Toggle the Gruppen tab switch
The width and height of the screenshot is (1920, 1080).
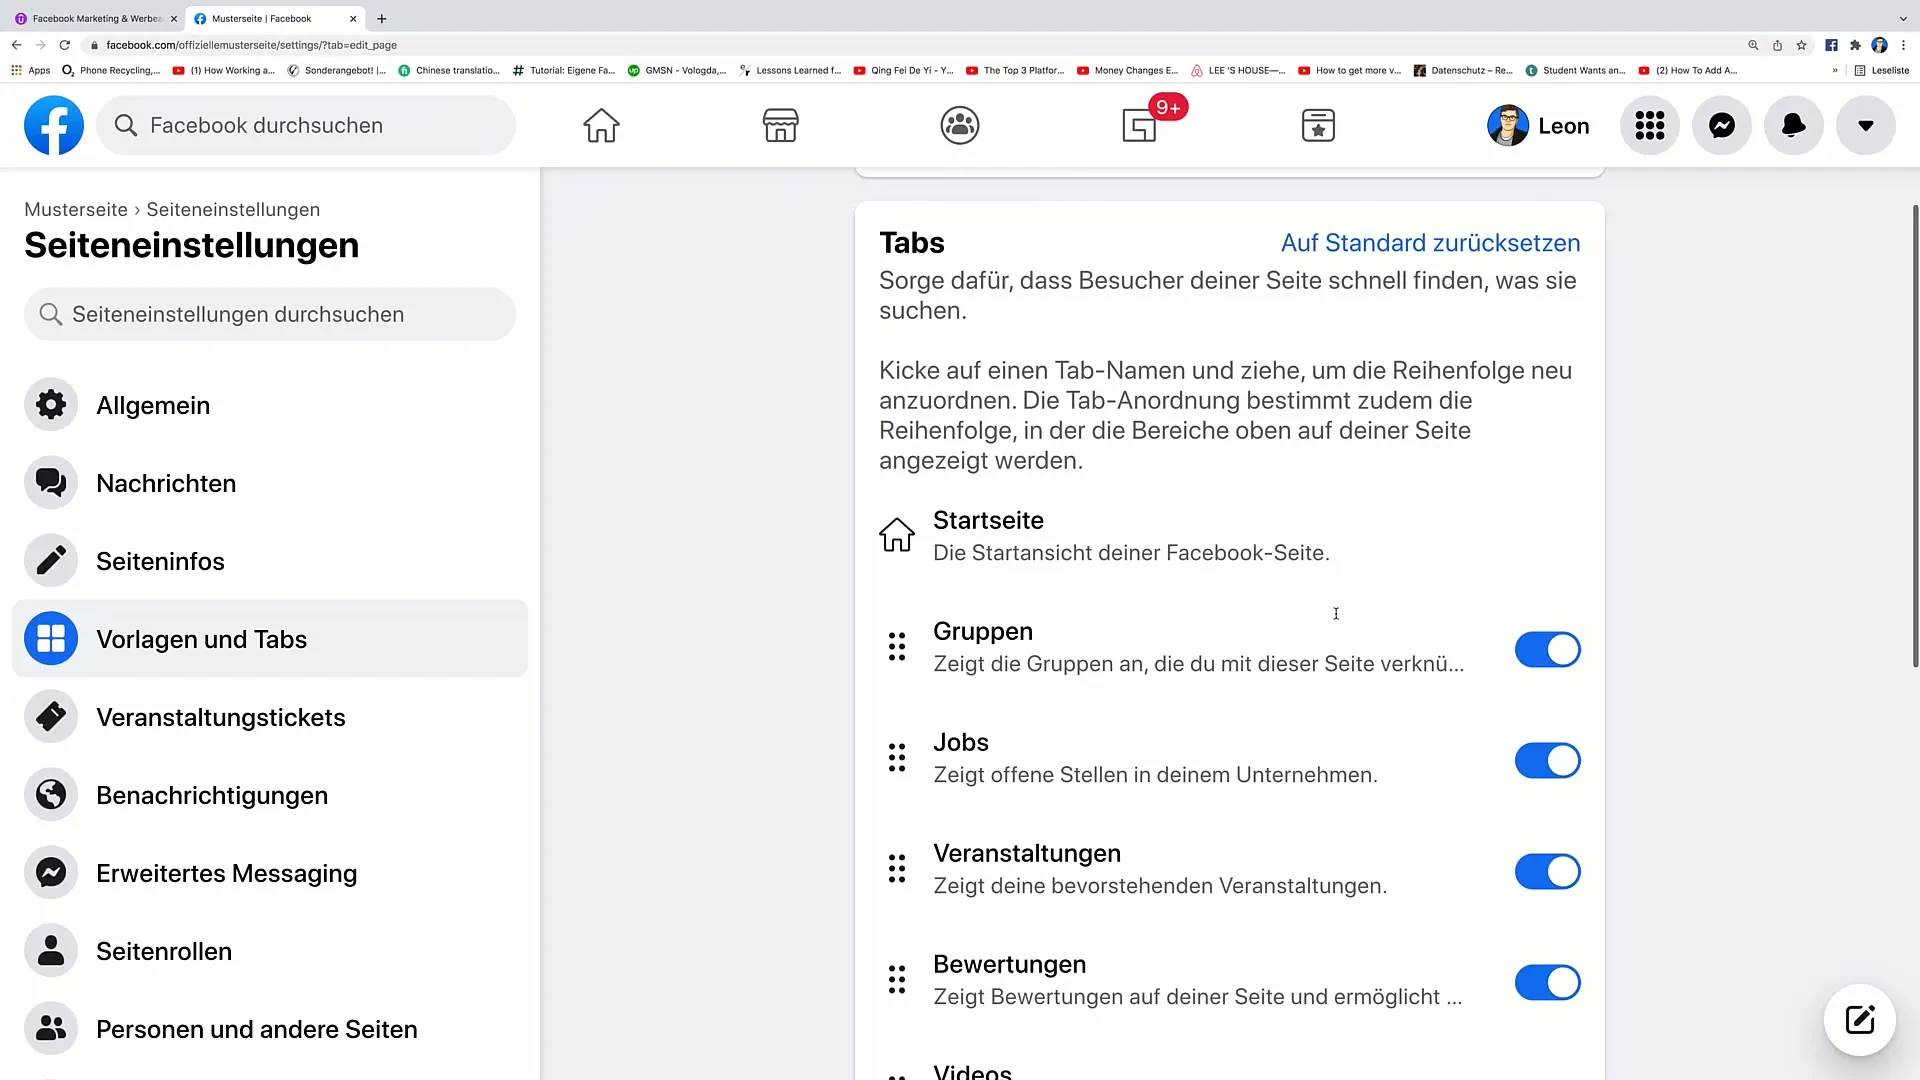coord(1547,650)
